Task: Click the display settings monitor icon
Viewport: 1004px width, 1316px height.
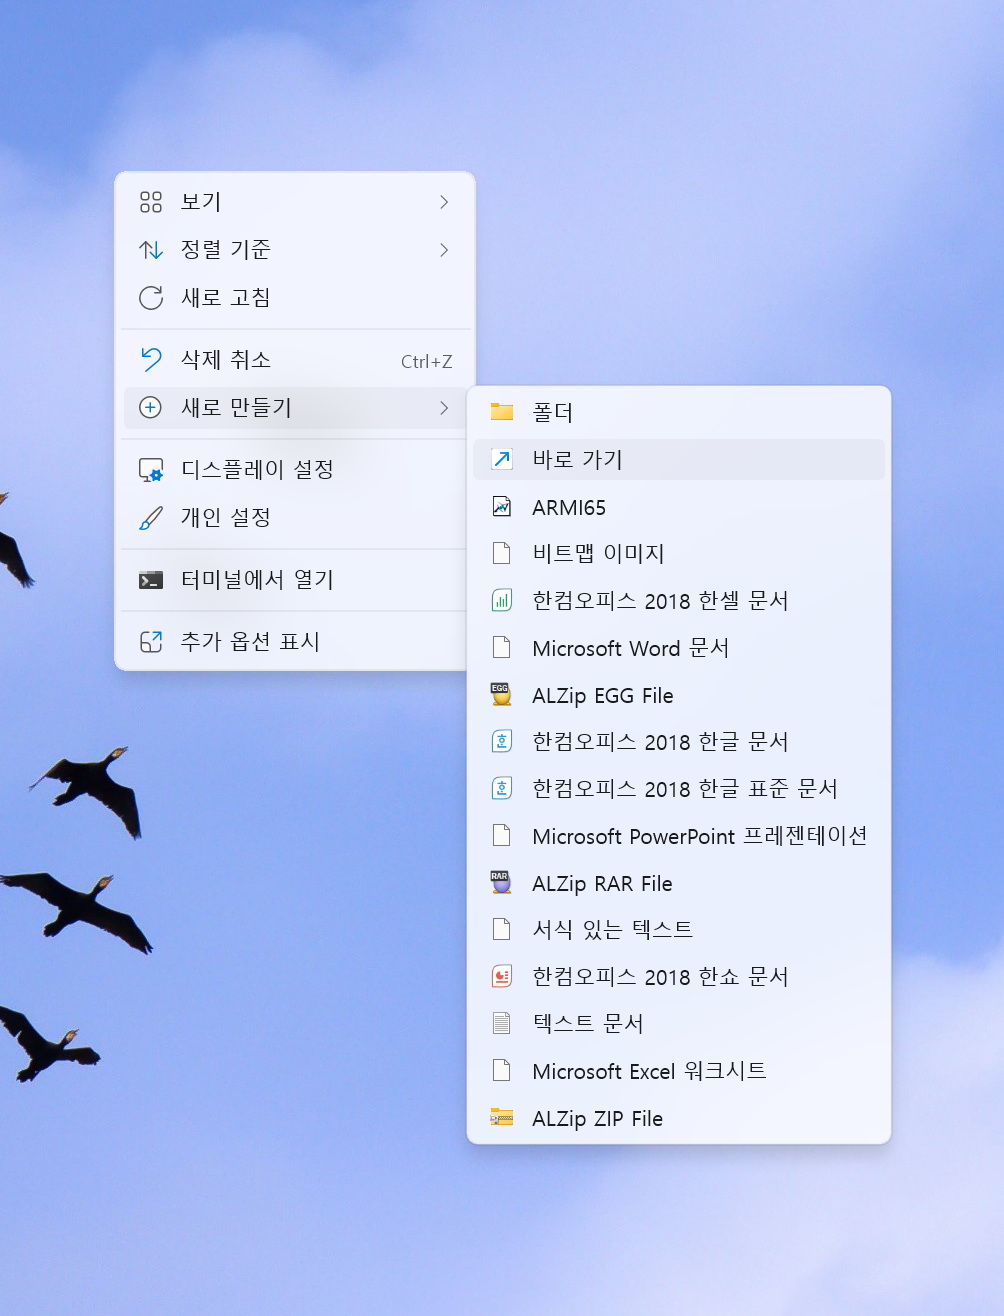Action: (151, 470)
